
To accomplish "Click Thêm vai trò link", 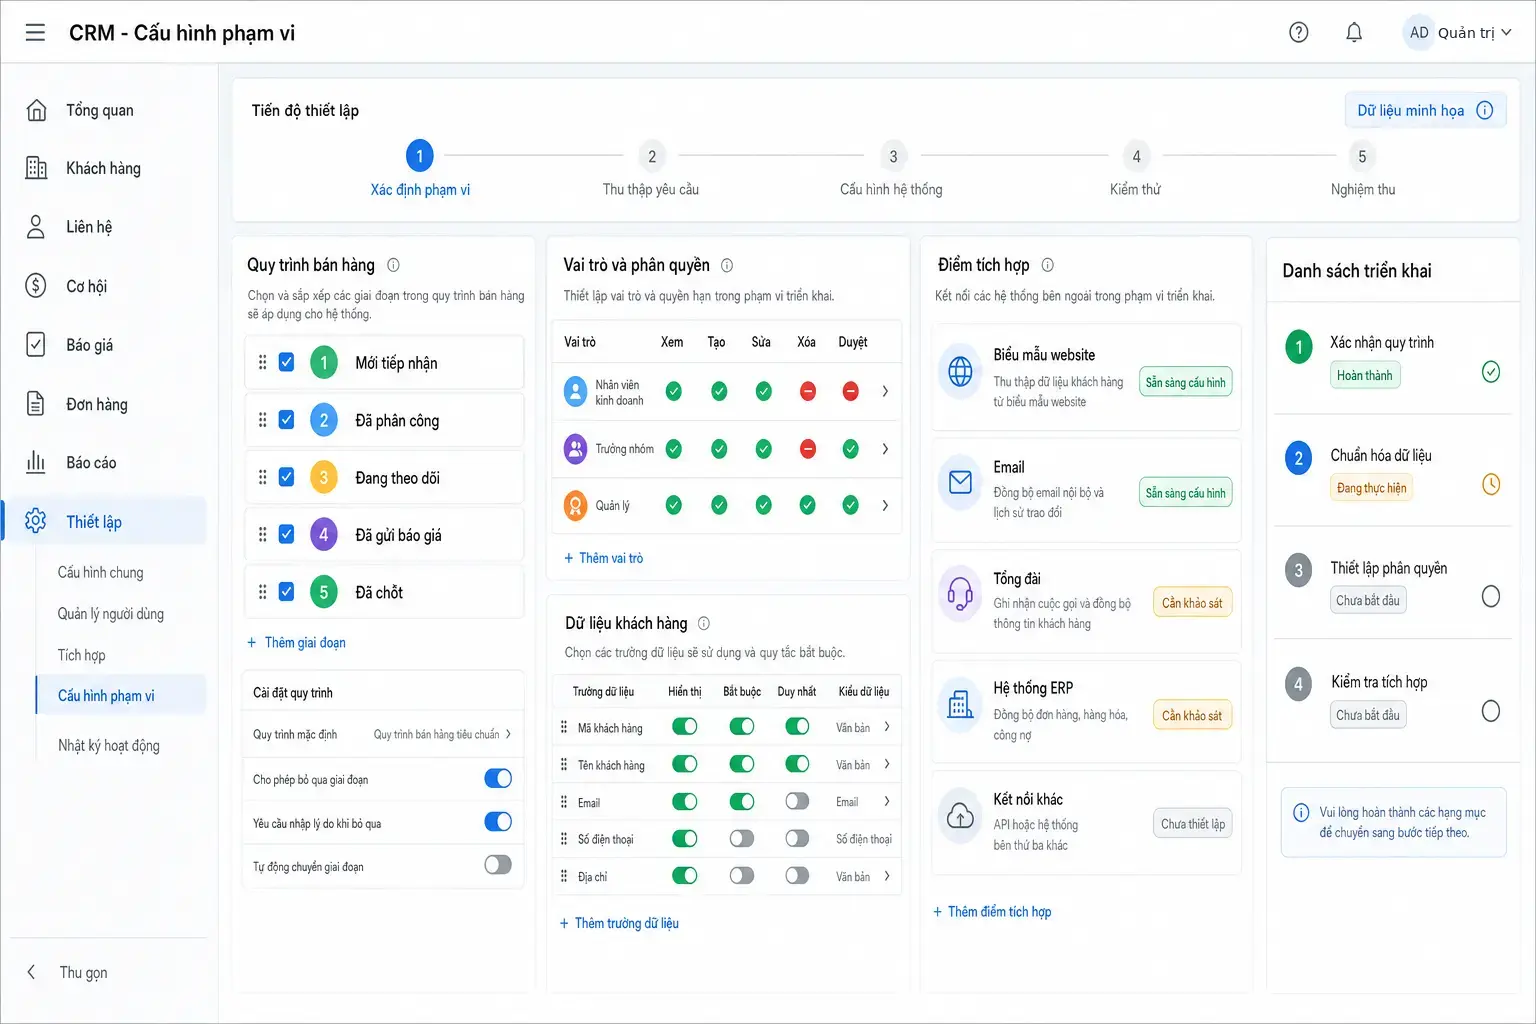I will coord(604,558).
